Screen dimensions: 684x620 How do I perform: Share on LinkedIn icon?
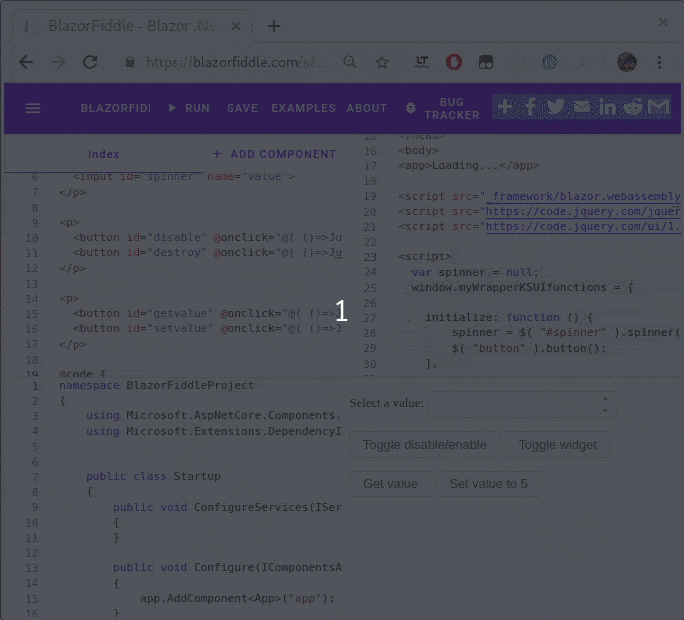click(x=607, y=107)
